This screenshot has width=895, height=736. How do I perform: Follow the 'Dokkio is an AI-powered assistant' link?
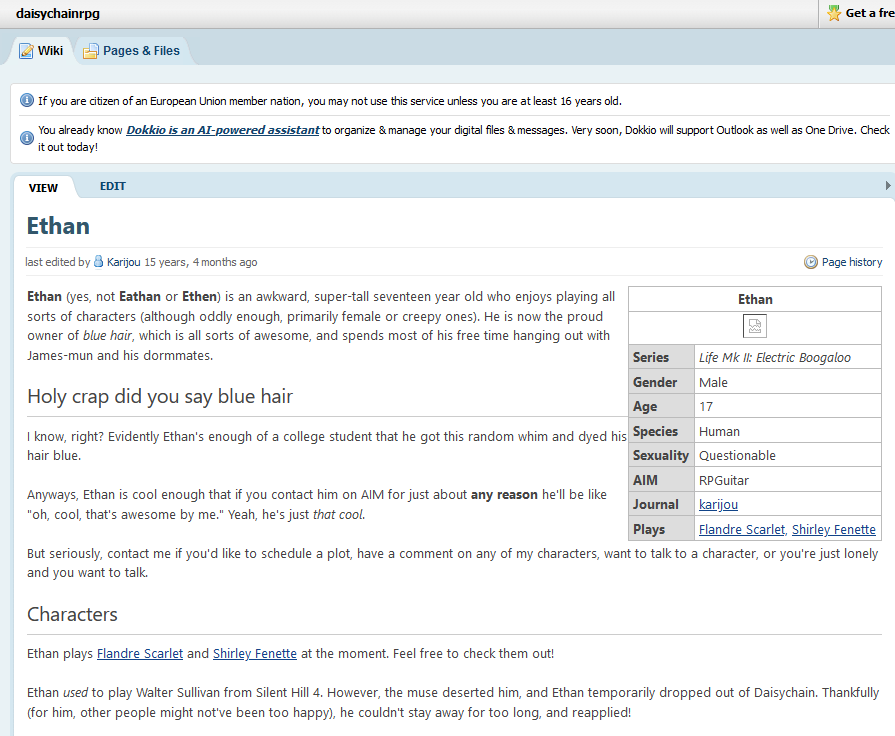[x=223, y=130]
